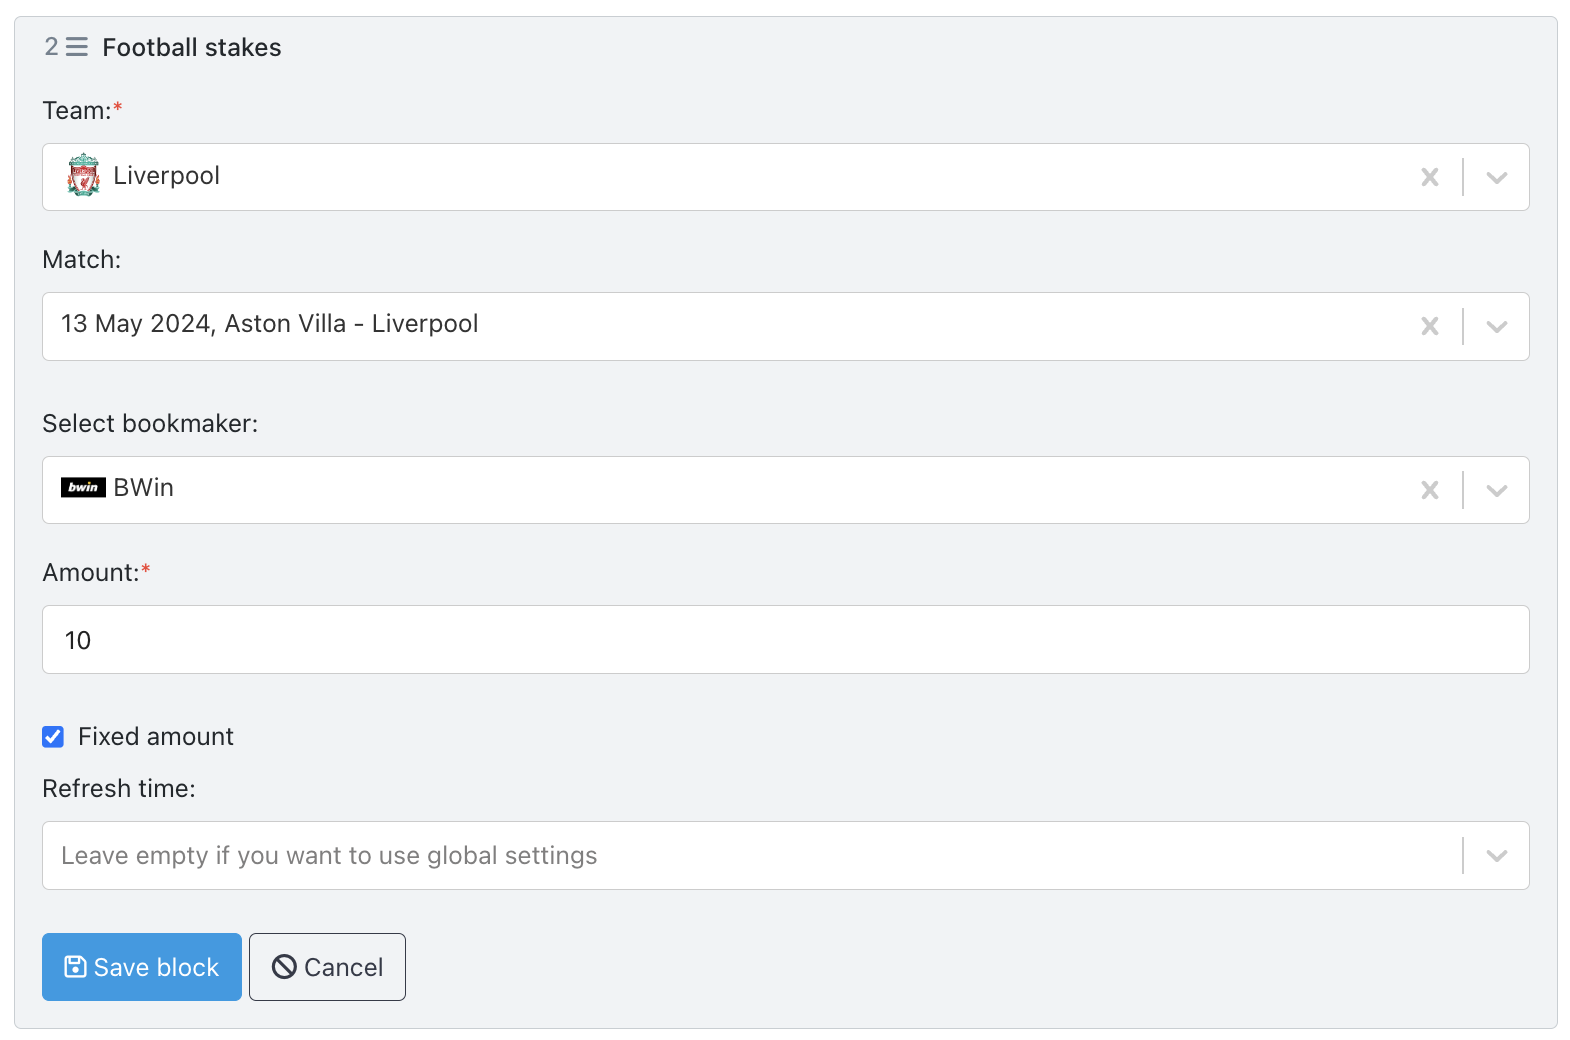
Task: Uncheck the Fixed amount checkbox
Action: pos(53,737)
